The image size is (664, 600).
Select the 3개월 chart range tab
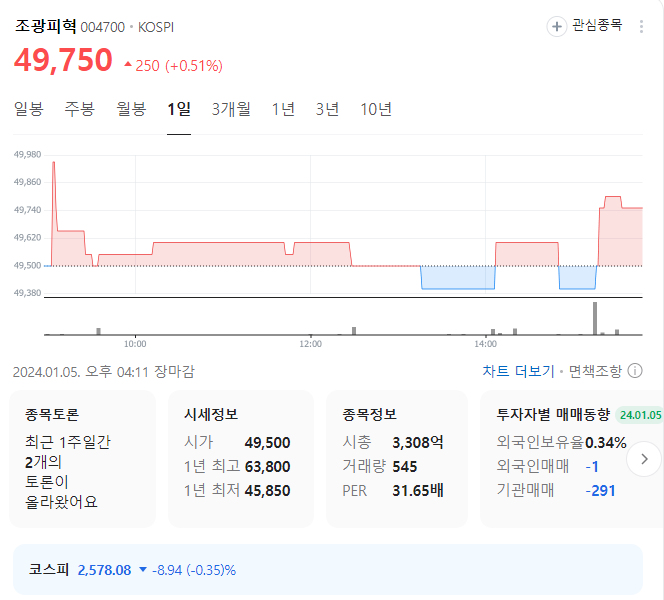point(231,109)
